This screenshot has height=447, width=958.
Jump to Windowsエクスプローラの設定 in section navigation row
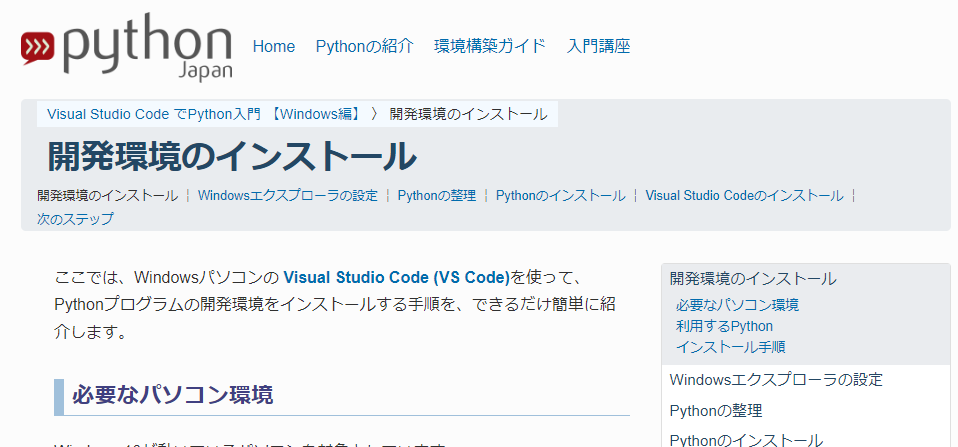click(x=288, y=196)
